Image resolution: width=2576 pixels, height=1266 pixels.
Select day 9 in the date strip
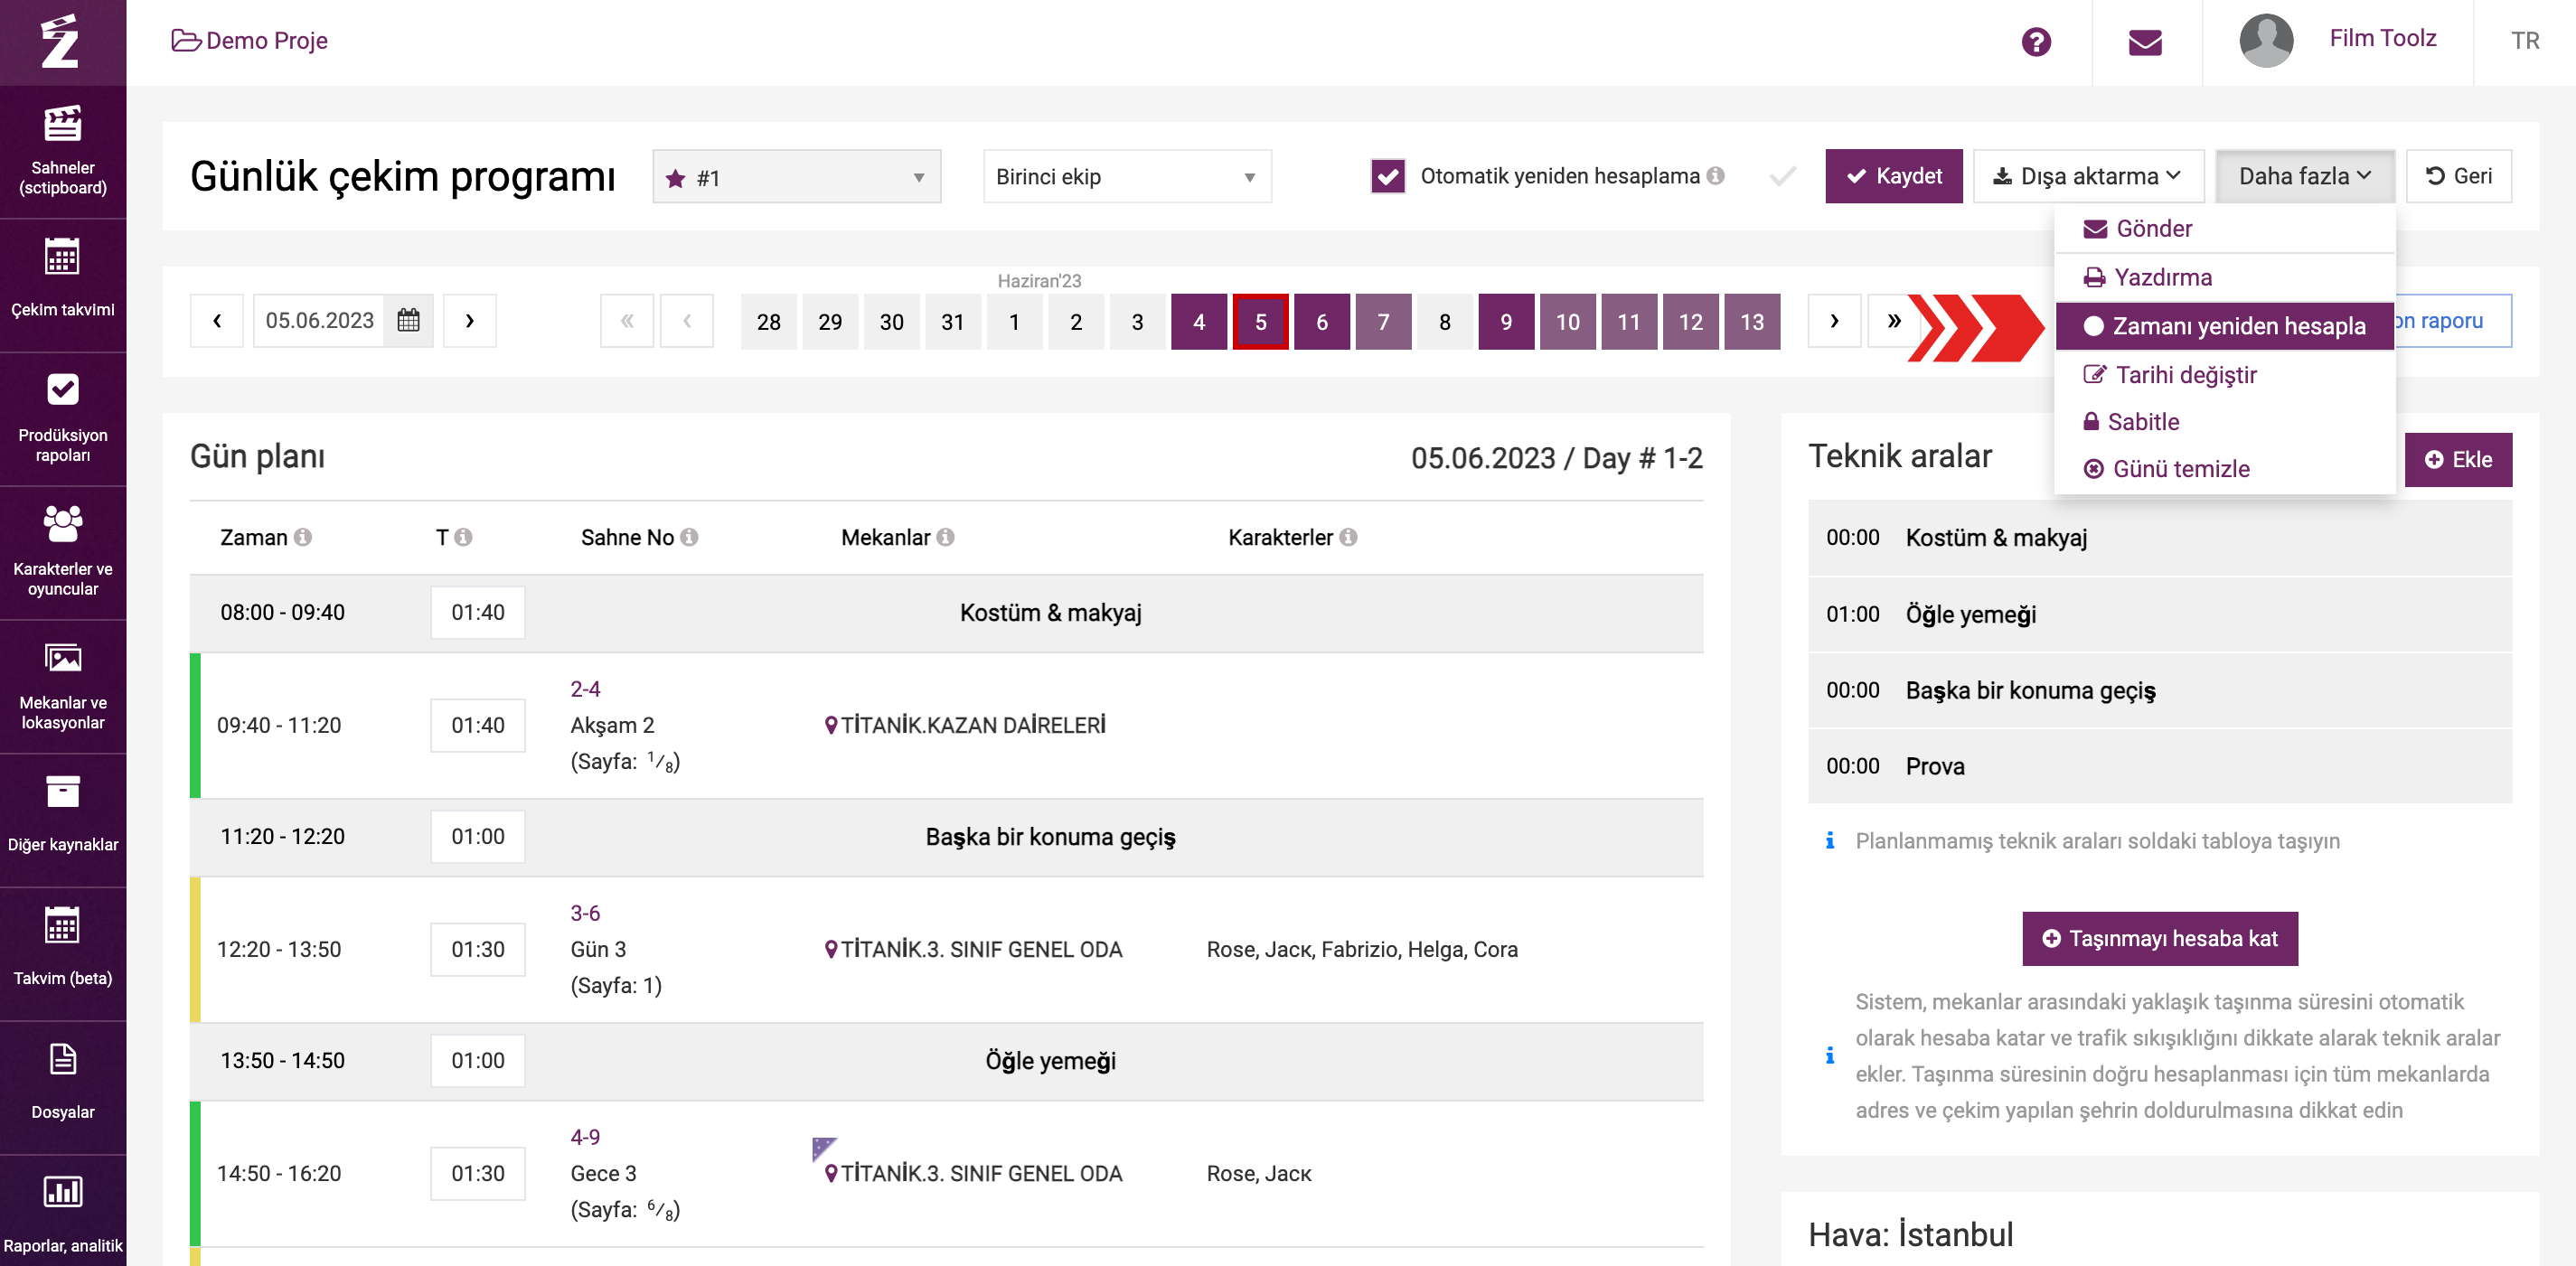pyautogui.click(x=1505, y=321)
